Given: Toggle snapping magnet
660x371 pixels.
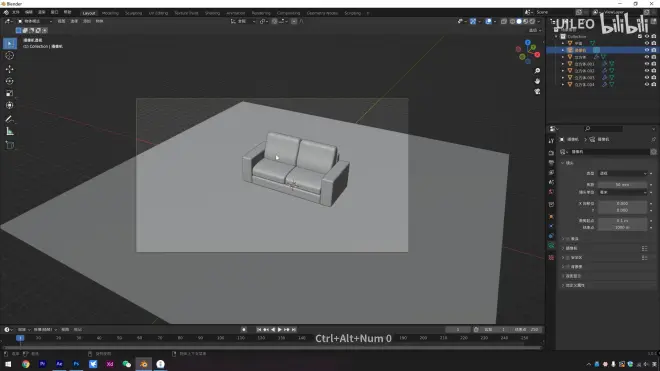Looking at the screenshot, I should coord(274,21).
